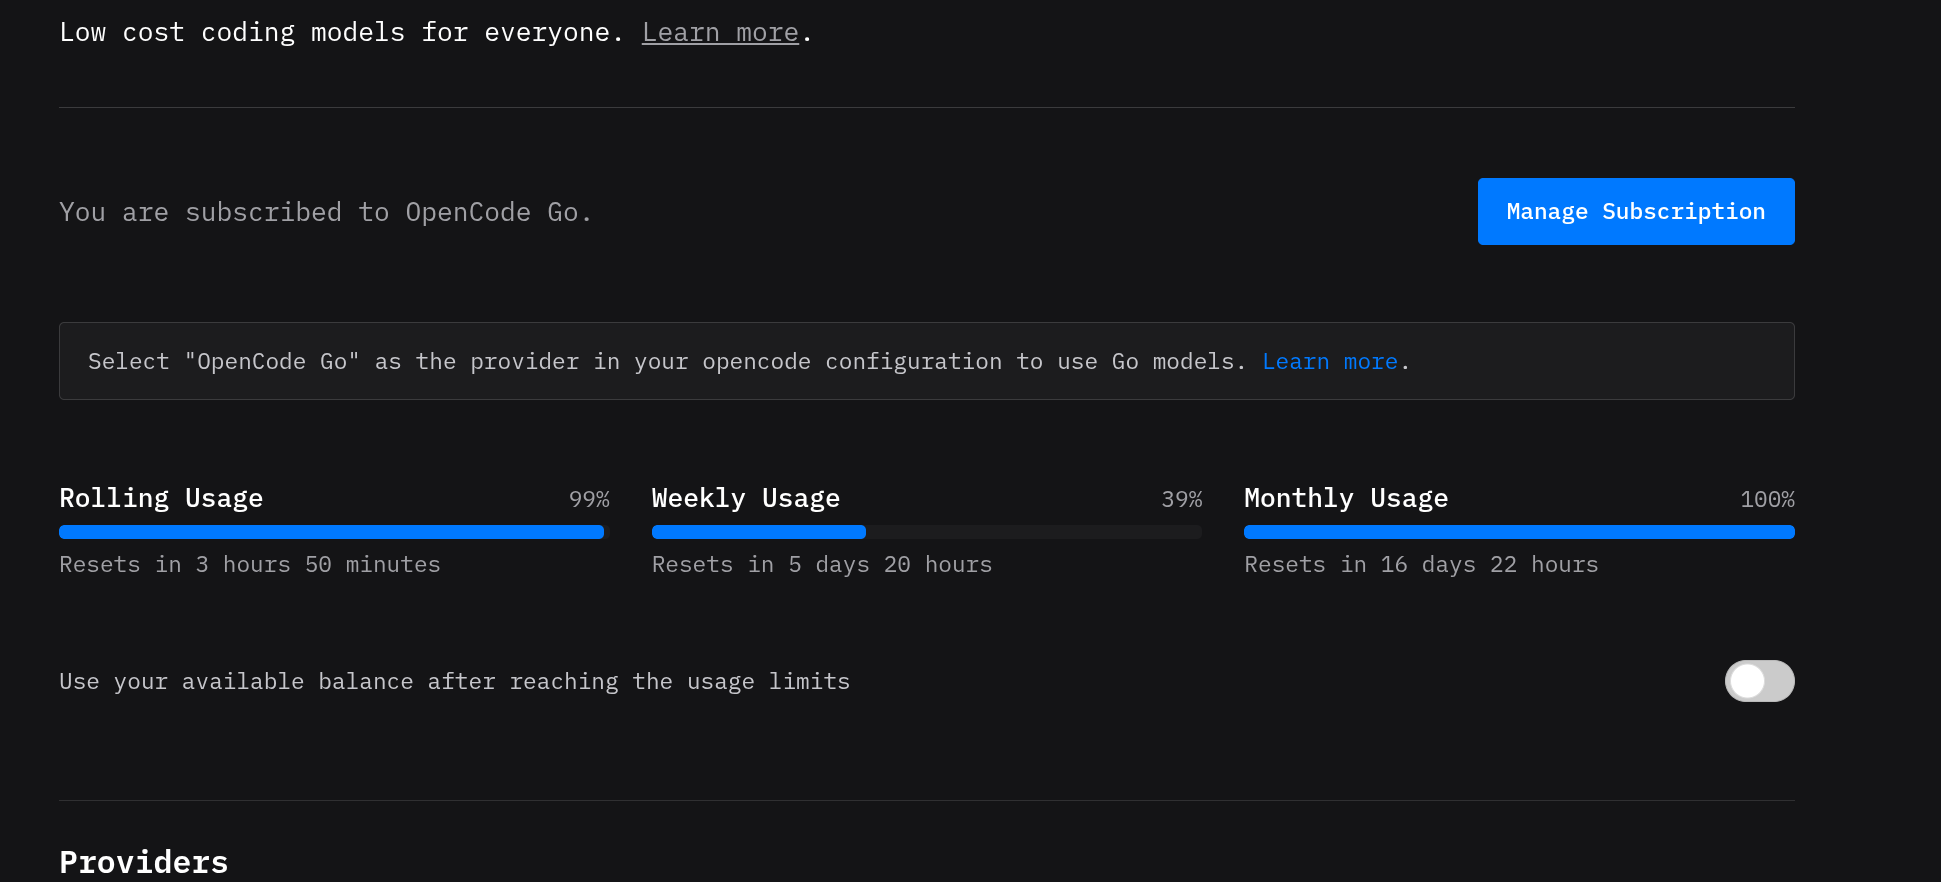
Task: Click the Rolling Usage progress bar
Action: pos(334,532)
